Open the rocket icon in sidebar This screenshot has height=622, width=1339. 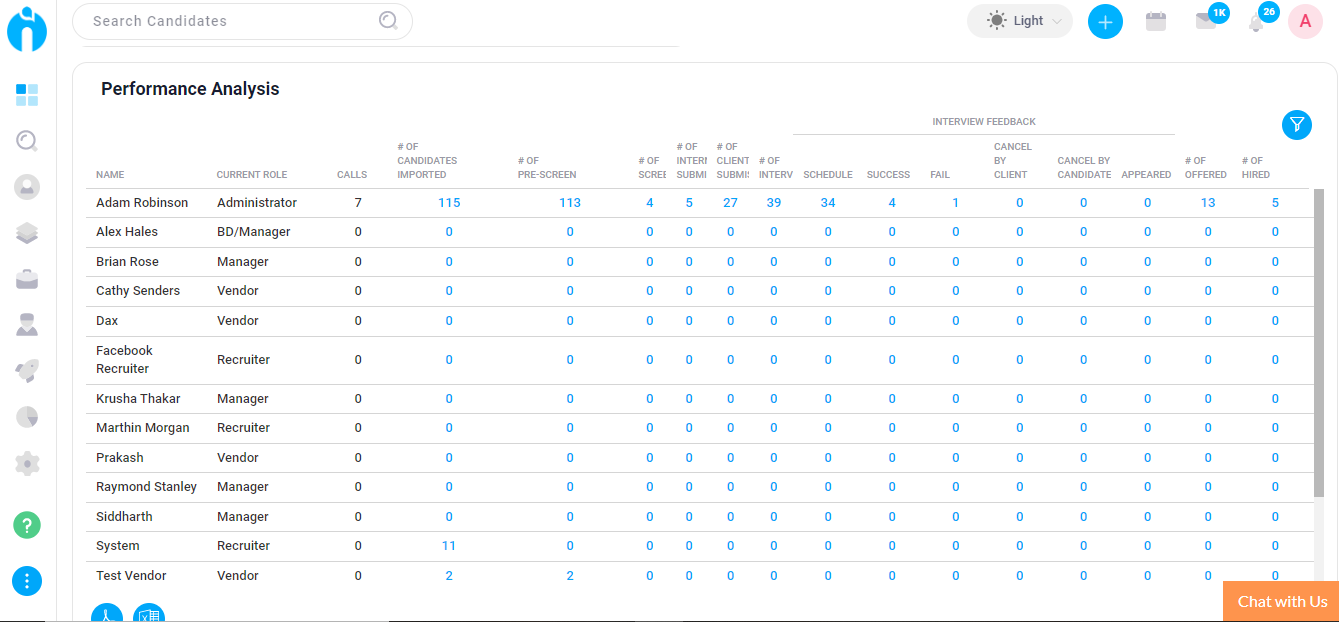coord(27,371)
